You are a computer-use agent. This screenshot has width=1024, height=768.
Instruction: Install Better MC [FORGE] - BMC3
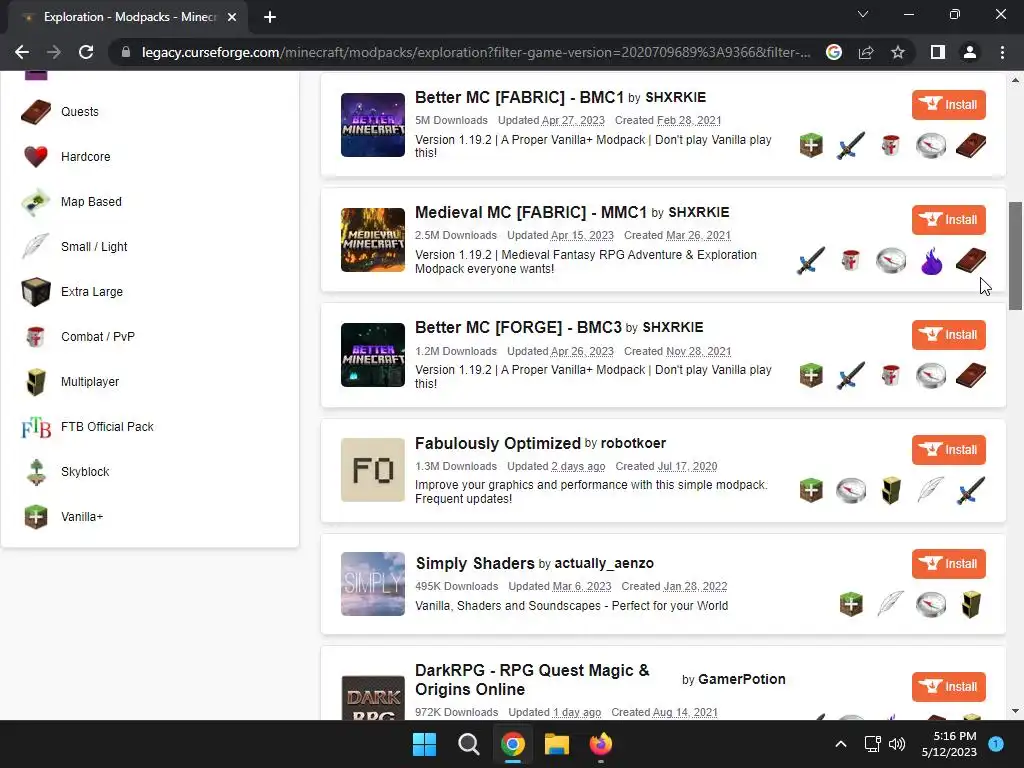(x=948, y=334)
